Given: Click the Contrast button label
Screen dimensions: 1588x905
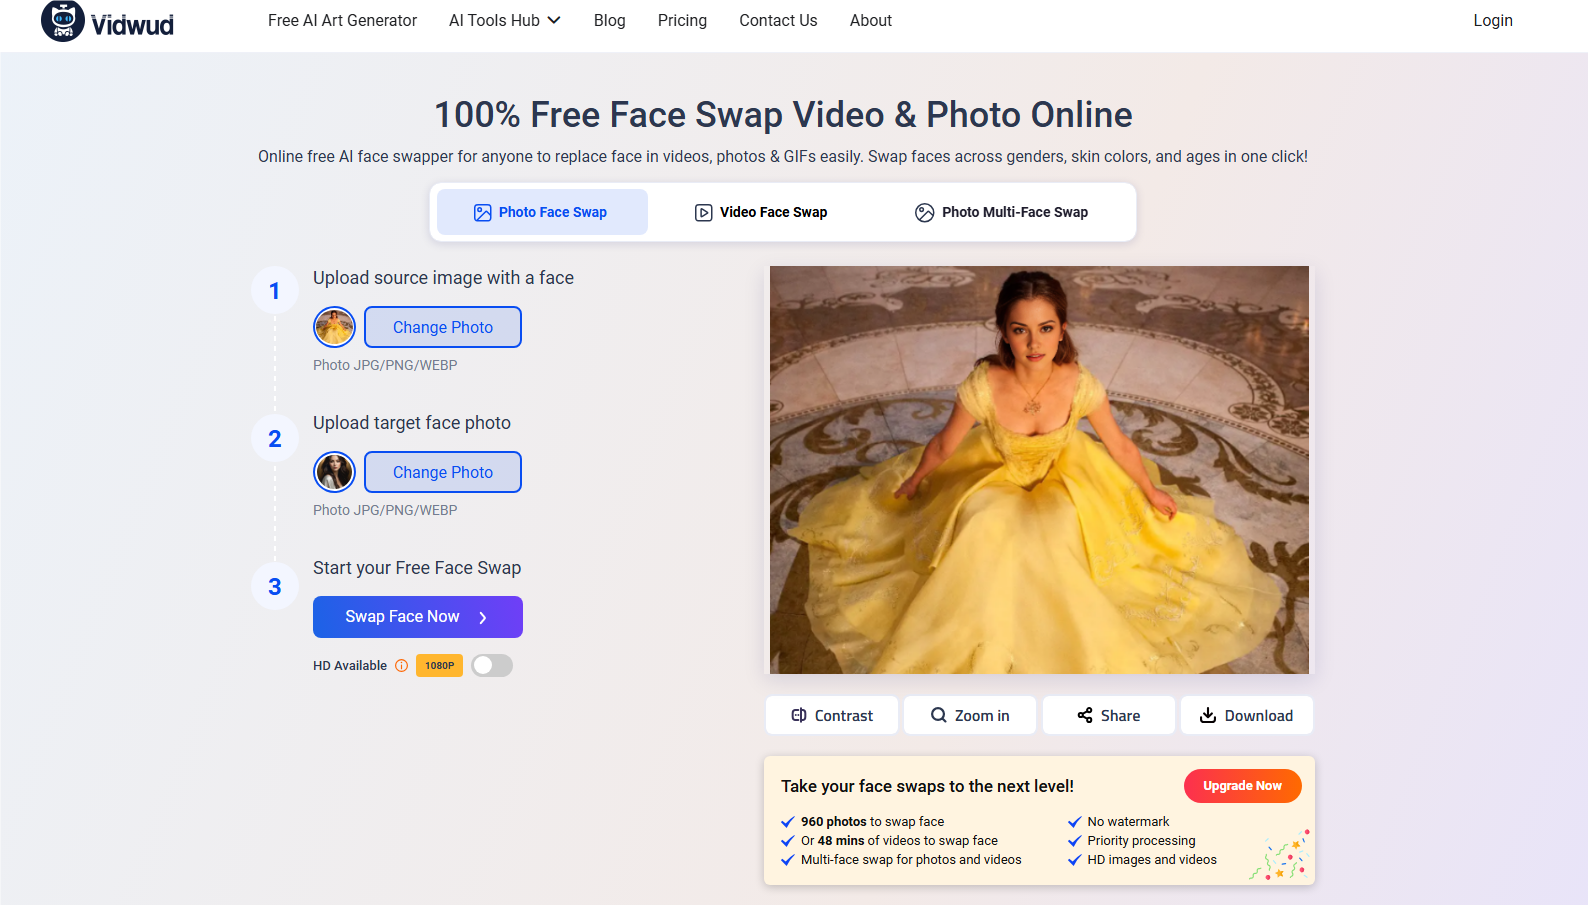Looking at the screenshot, I should [x=844, y=716].
